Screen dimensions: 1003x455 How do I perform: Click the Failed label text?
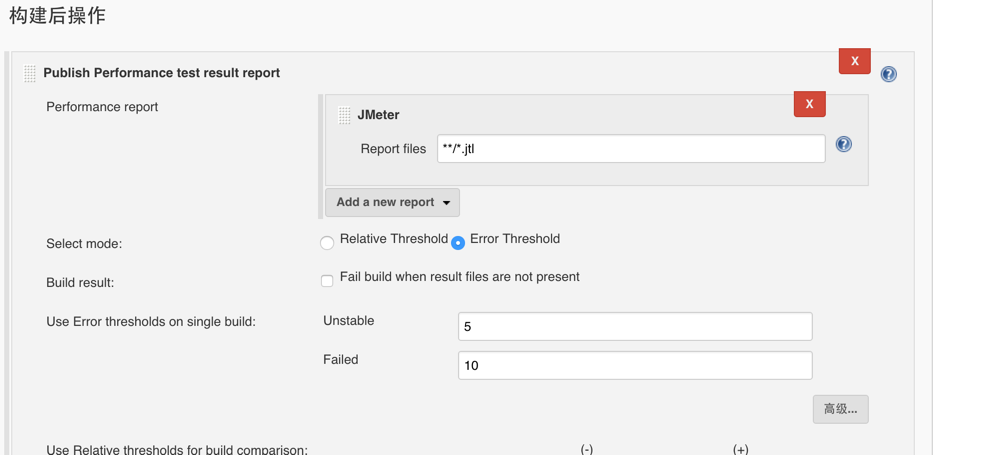[x=341, y=360]
